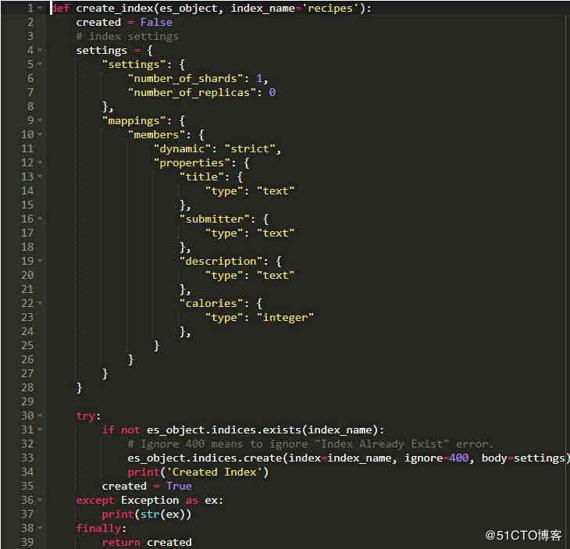Fold the title block on line 13
570x549 pixels.
coord(40,176)
